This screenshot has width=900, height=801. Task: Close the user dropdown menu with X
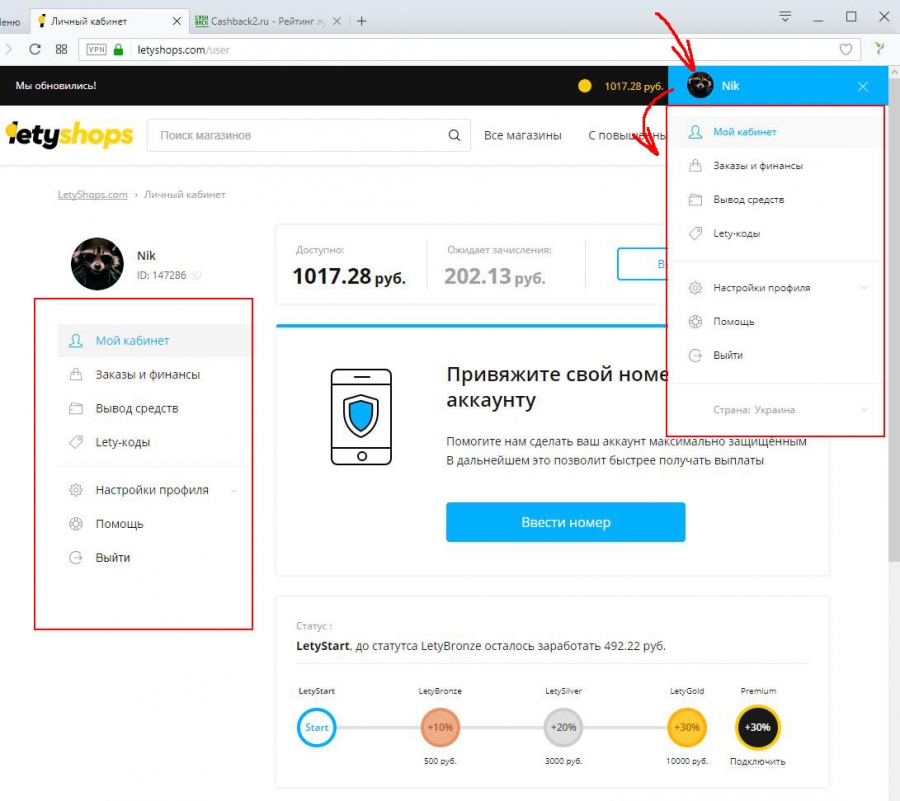(x=863, y=86)
